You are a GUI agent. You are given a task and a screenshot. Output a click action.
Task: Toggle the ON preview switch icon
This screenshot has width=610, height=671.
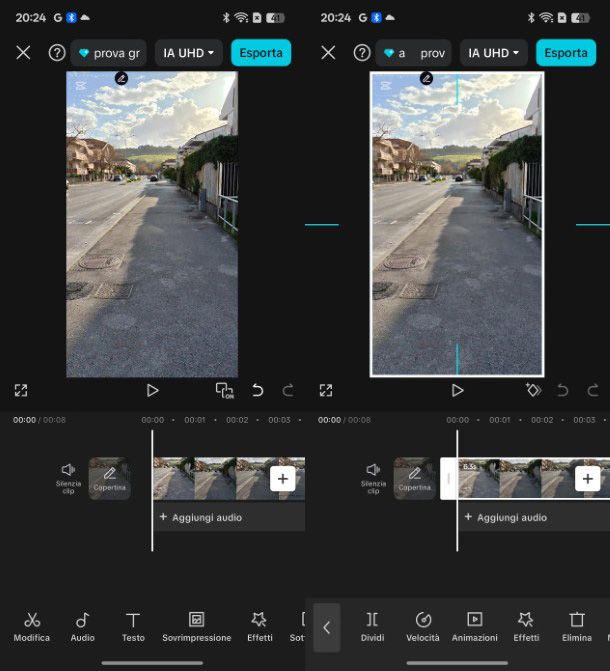[x=224, y=390]
